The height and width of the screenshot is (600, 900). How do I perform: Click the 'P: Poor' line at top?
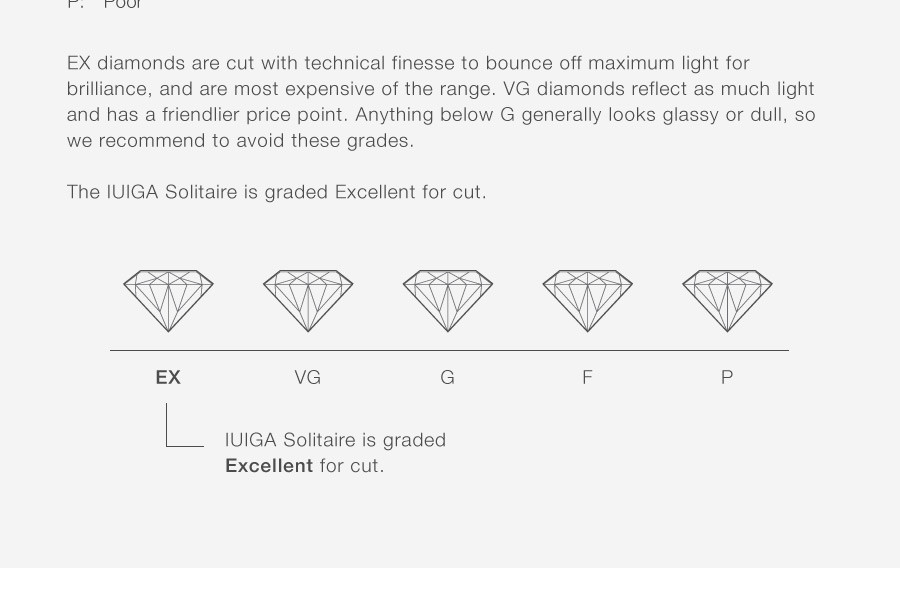[x=104, y=5]
